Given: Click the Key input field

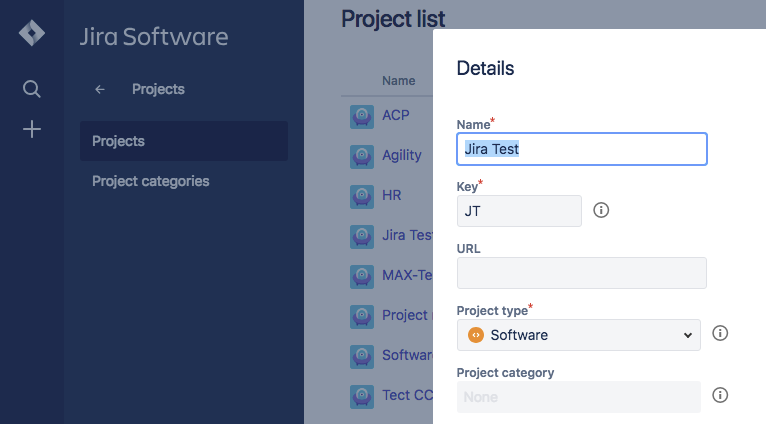Looking at the screenshot, I should pyautogui.click(x=519, y=211).
